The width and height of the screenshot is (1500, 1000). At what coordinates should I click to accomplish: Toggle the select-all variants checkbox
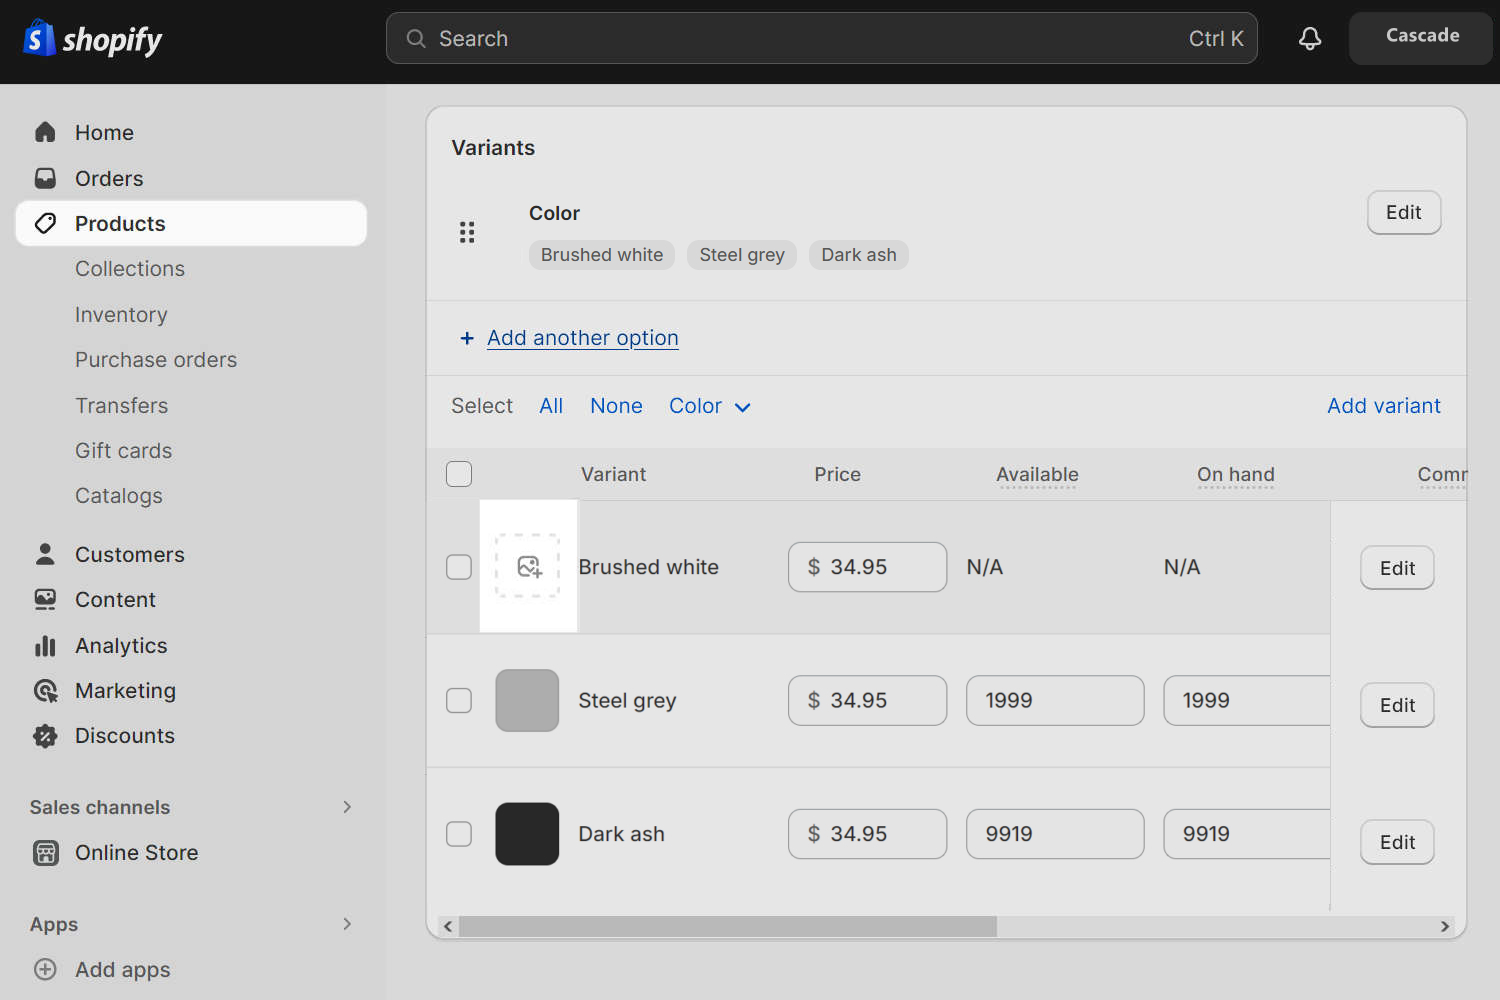[459, 474]
